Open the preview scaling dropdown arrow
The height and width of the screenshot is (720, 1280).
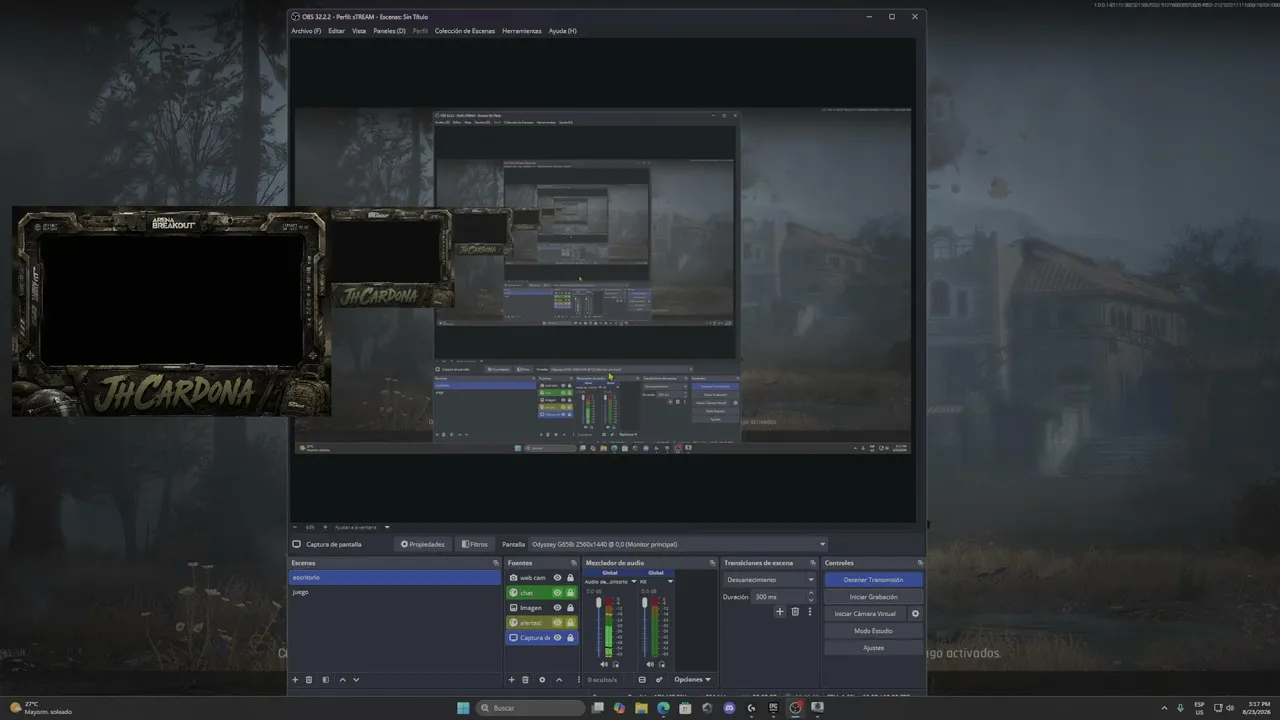point(387,527)
